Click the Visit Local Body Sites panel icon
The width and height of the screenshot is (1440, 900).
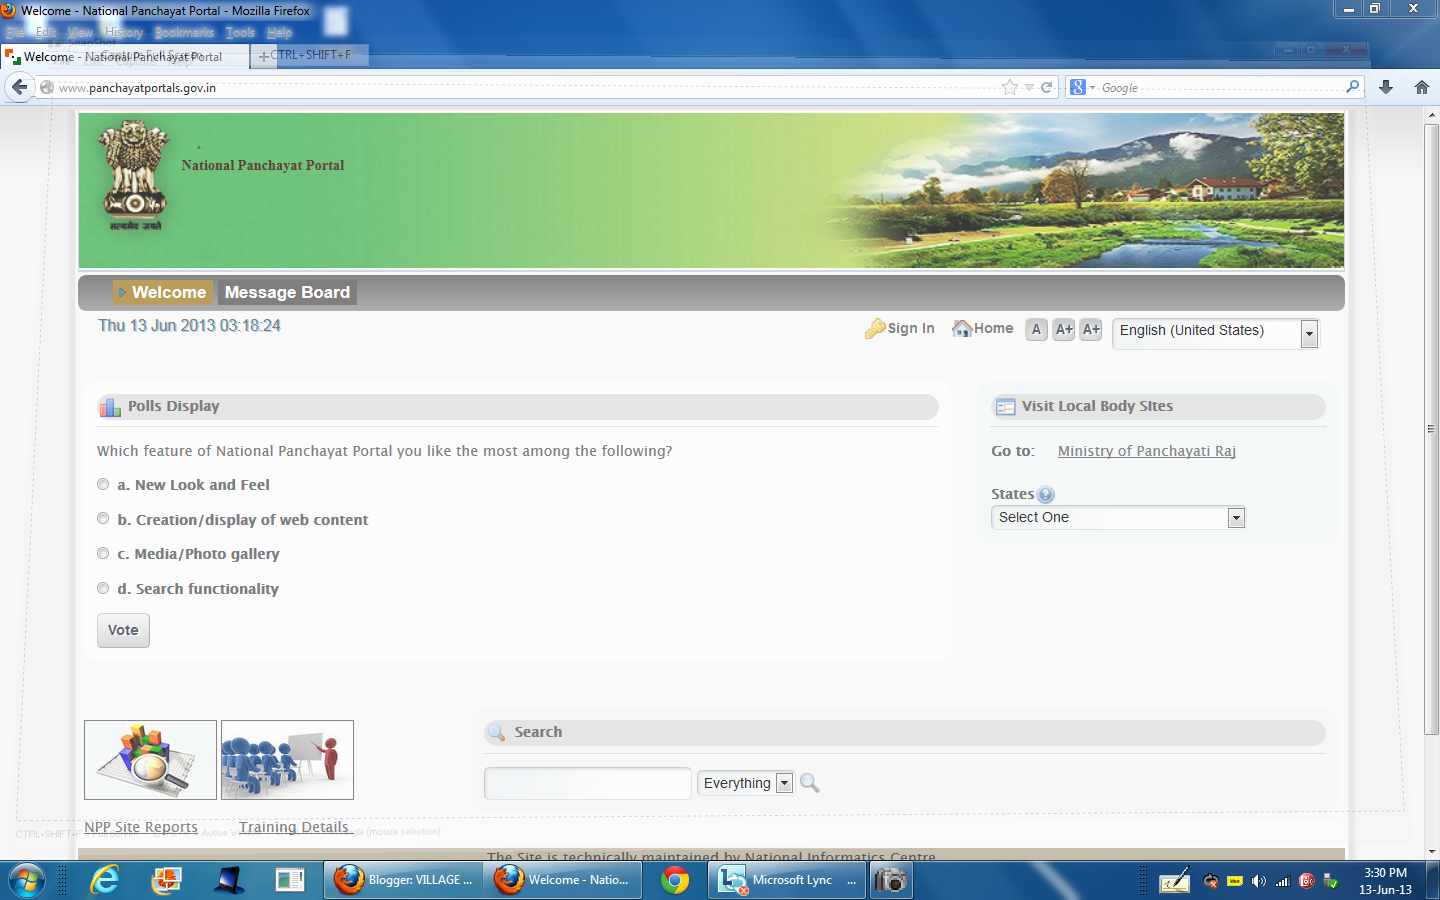(x=1005, y=406)
